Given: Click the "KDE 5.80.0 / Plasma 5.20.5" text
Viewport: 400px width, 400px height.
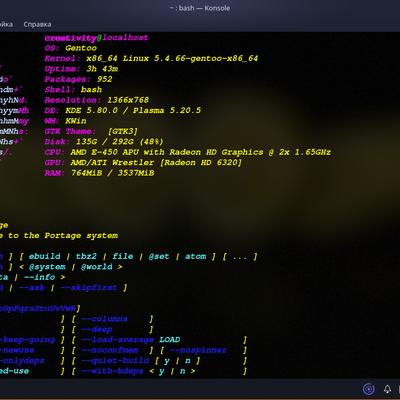Looking at the screenshot, I should pyautogui.click(x=133, y=110).
